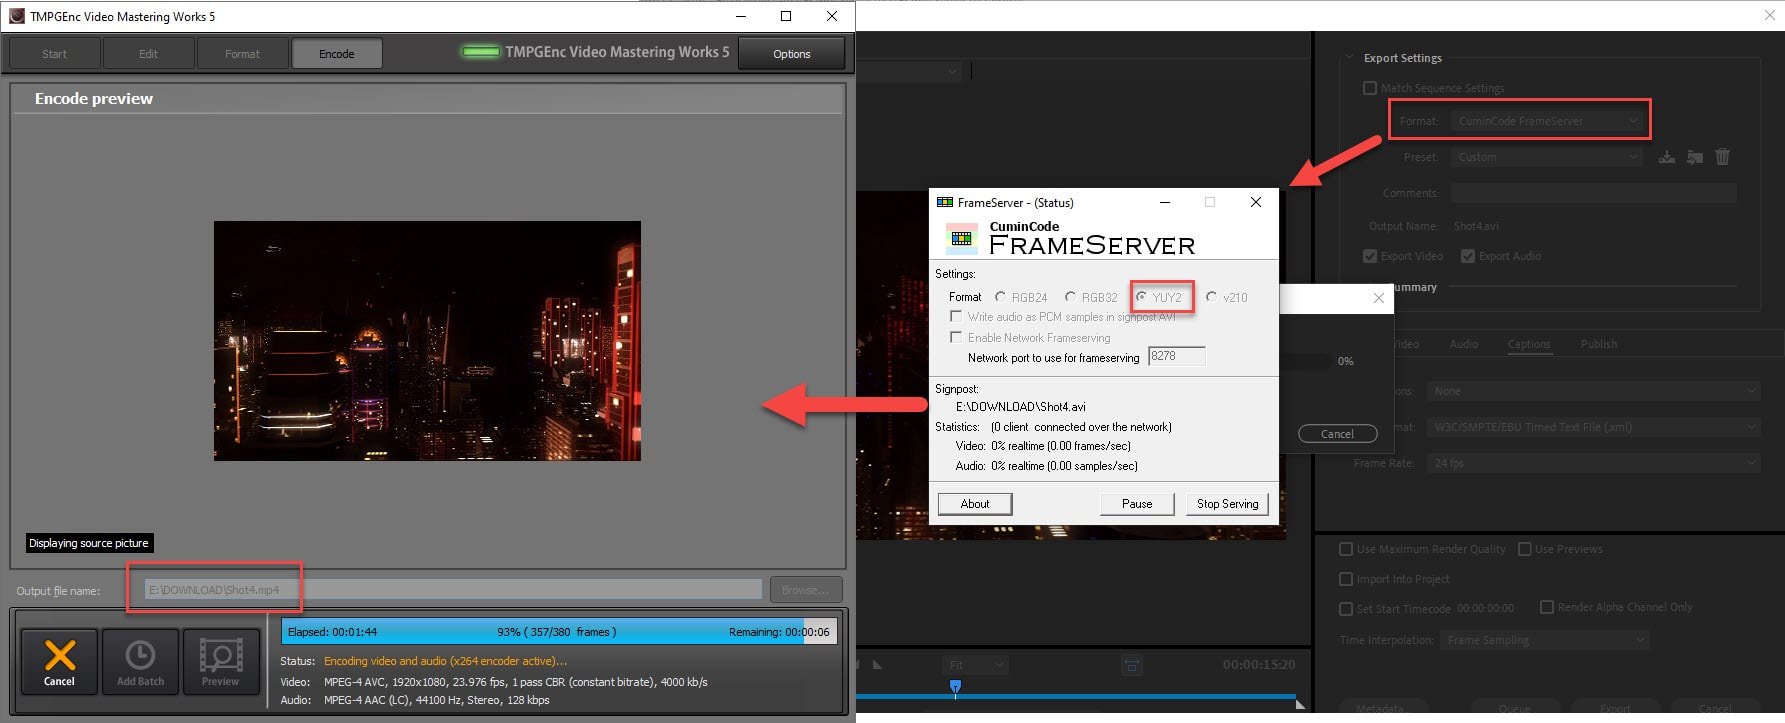The width and height of the screenshot is (1785, 723).
Task: Click the Options button in TMPGEnc
Action: click(791, 54)
